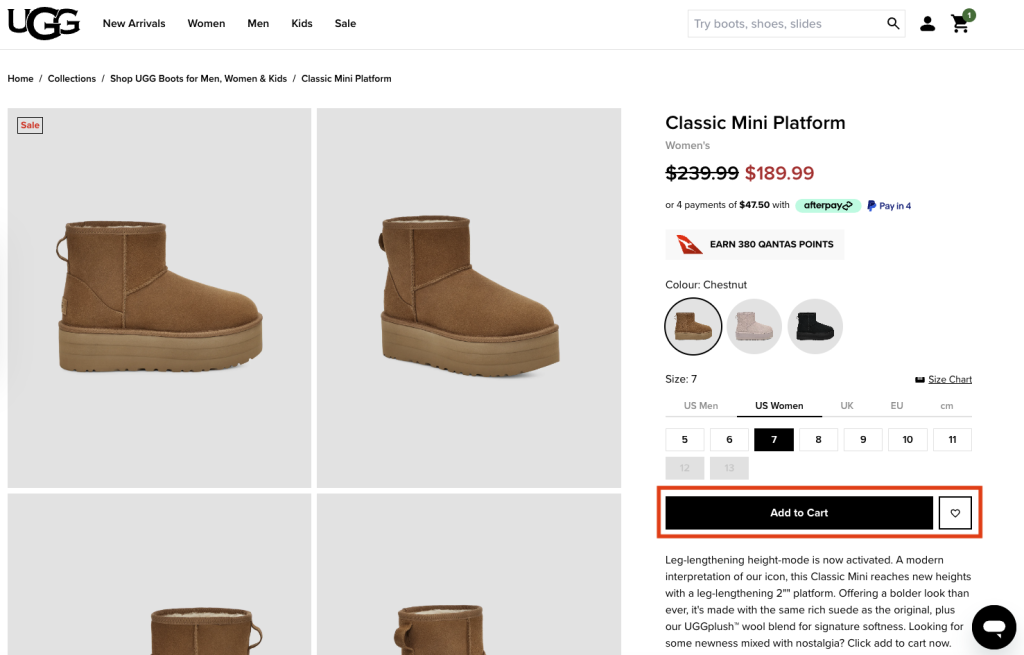Click the Add to Cart button
Viewport: 1024px width, 655px height.
799,513
